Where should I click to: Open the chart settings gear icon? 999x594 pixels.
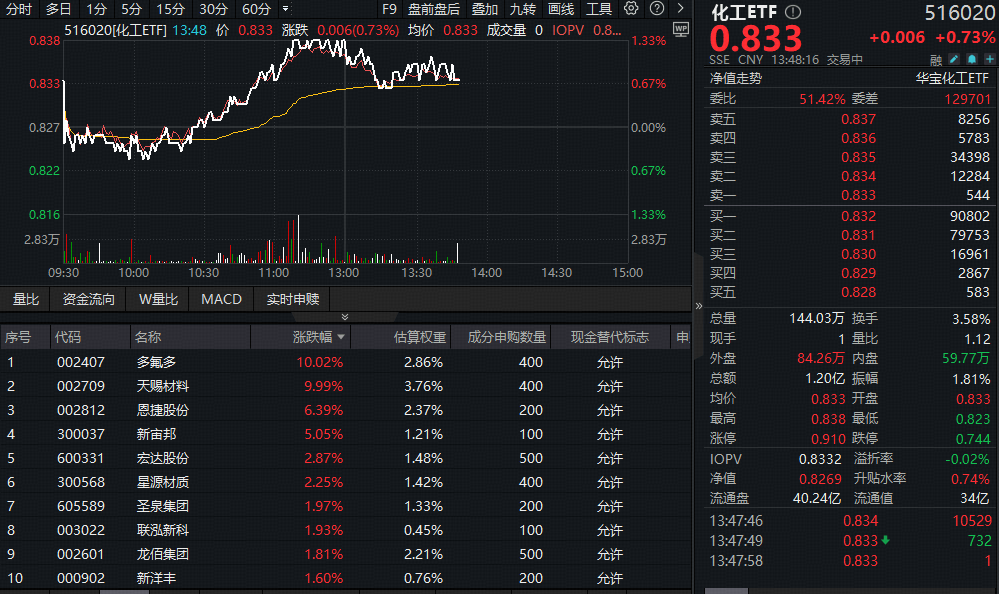coord(631,9)
